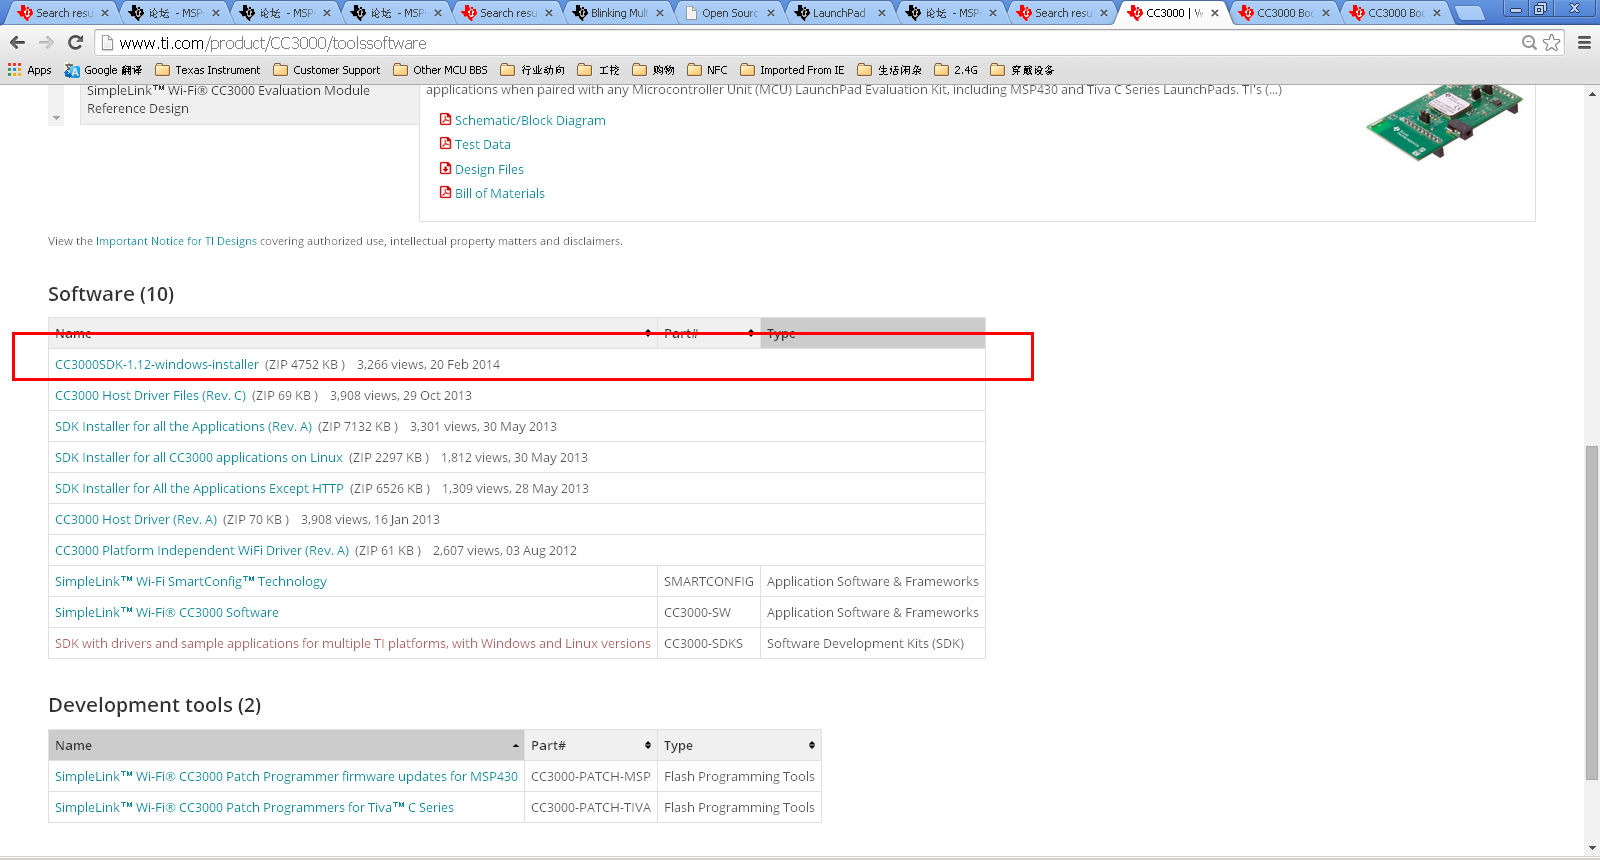Select the active CC3000 | W tab
The height and width of the screenshot is (860, 1600).
coord(1173,13)
